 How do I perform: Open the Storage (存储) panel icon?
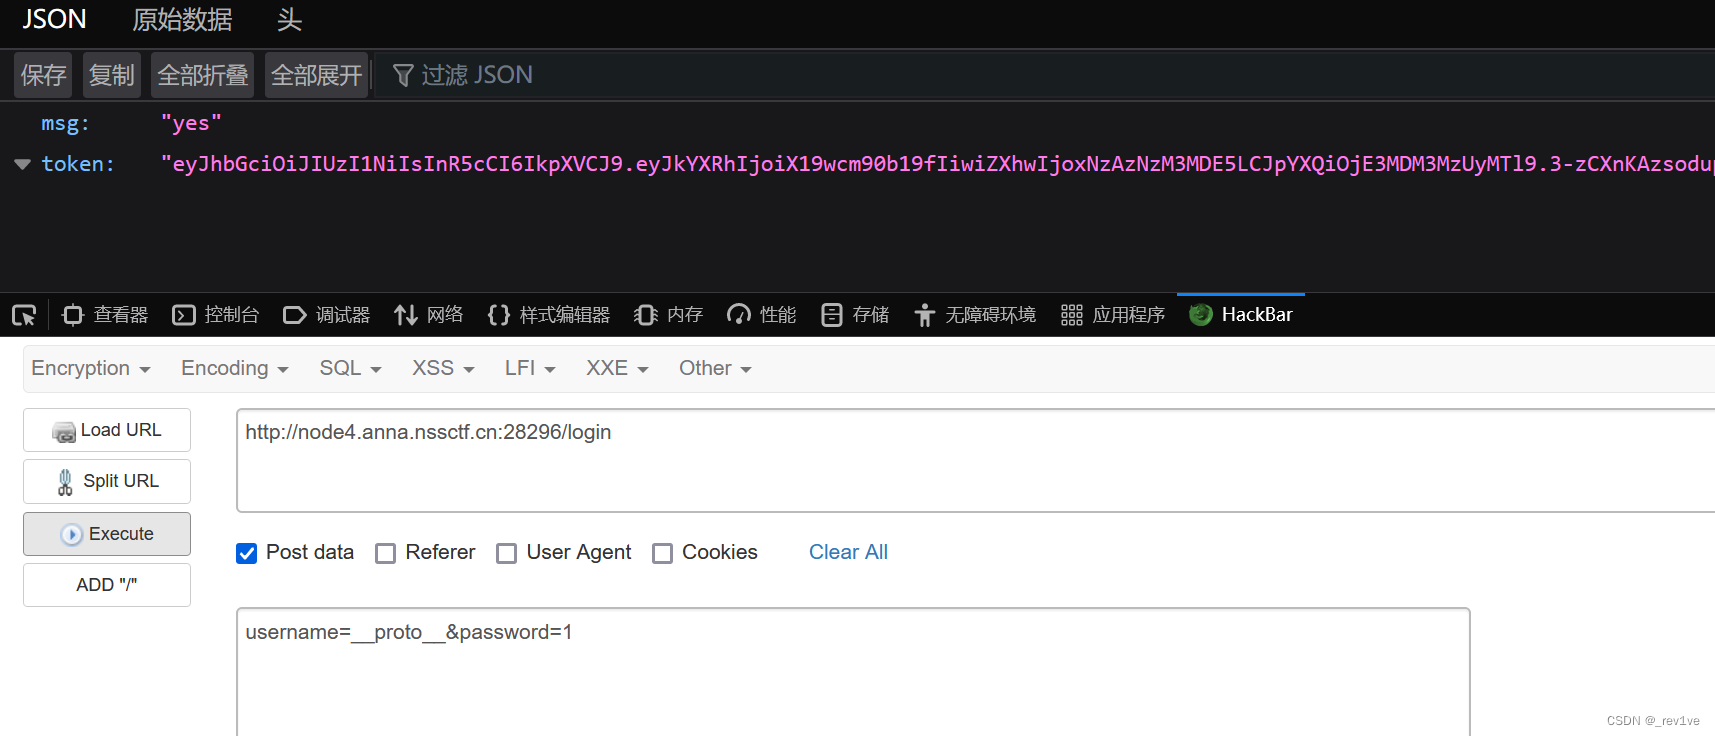(x=832, y=315)
